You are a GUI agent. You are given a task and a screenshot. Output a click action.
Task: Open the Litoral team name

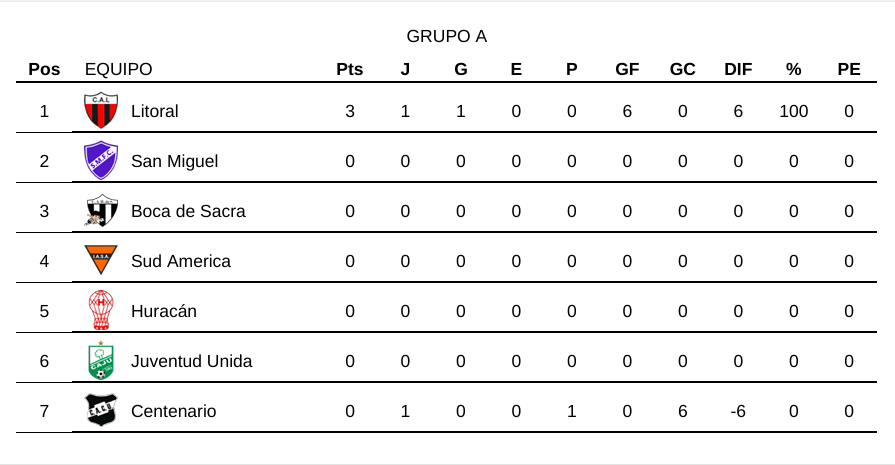click(154, 111)
